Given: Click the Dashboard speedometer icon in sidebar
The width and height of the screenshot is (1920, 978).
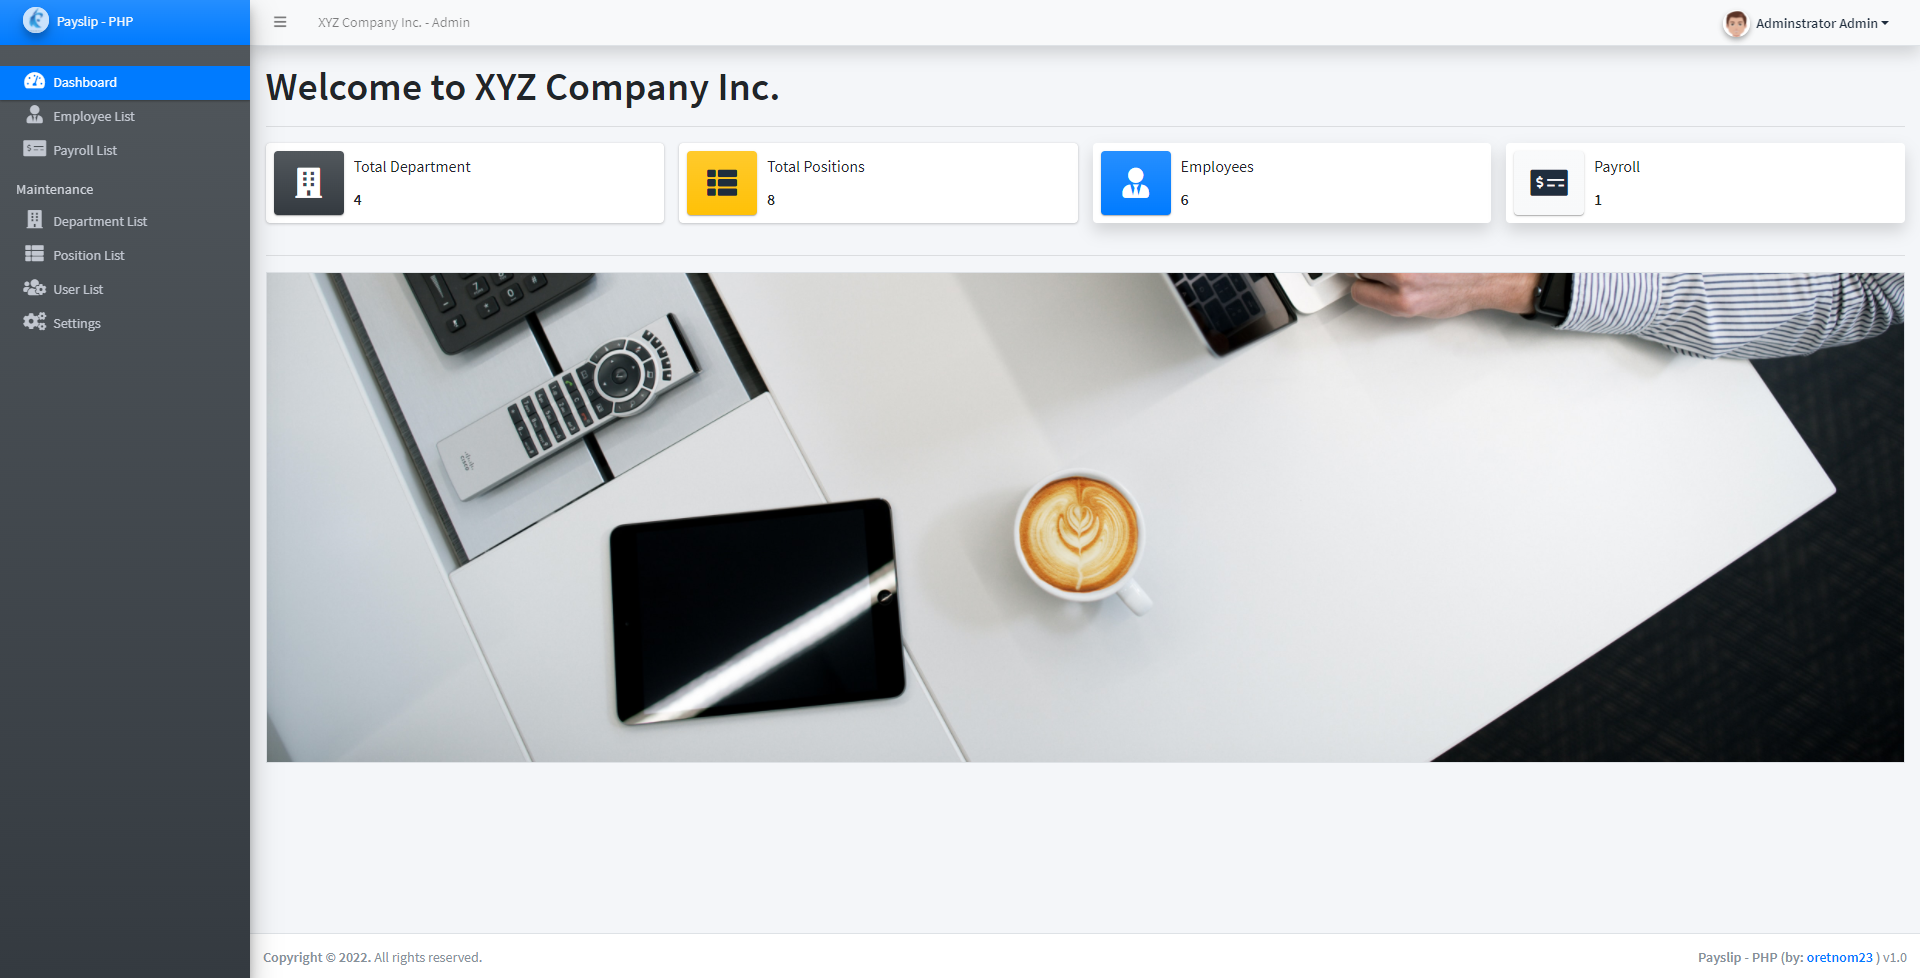Looking at the screenshot, I should [35, 81].
